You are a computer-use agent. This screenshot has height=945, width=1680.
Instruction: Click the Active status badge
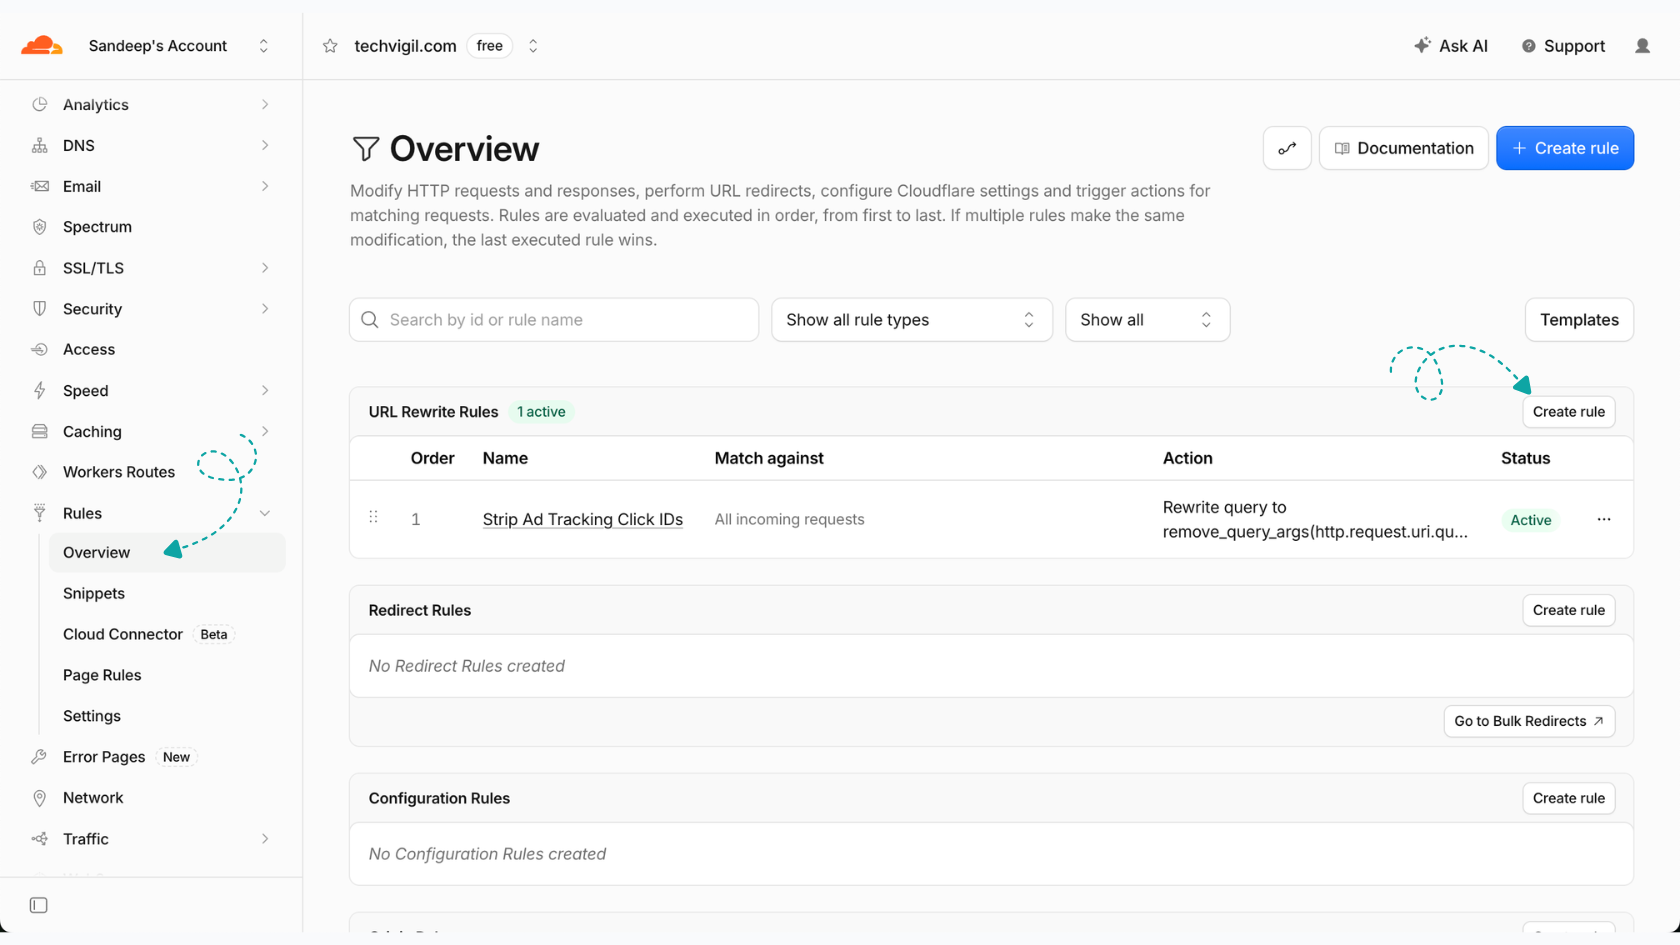(1530, 520)
